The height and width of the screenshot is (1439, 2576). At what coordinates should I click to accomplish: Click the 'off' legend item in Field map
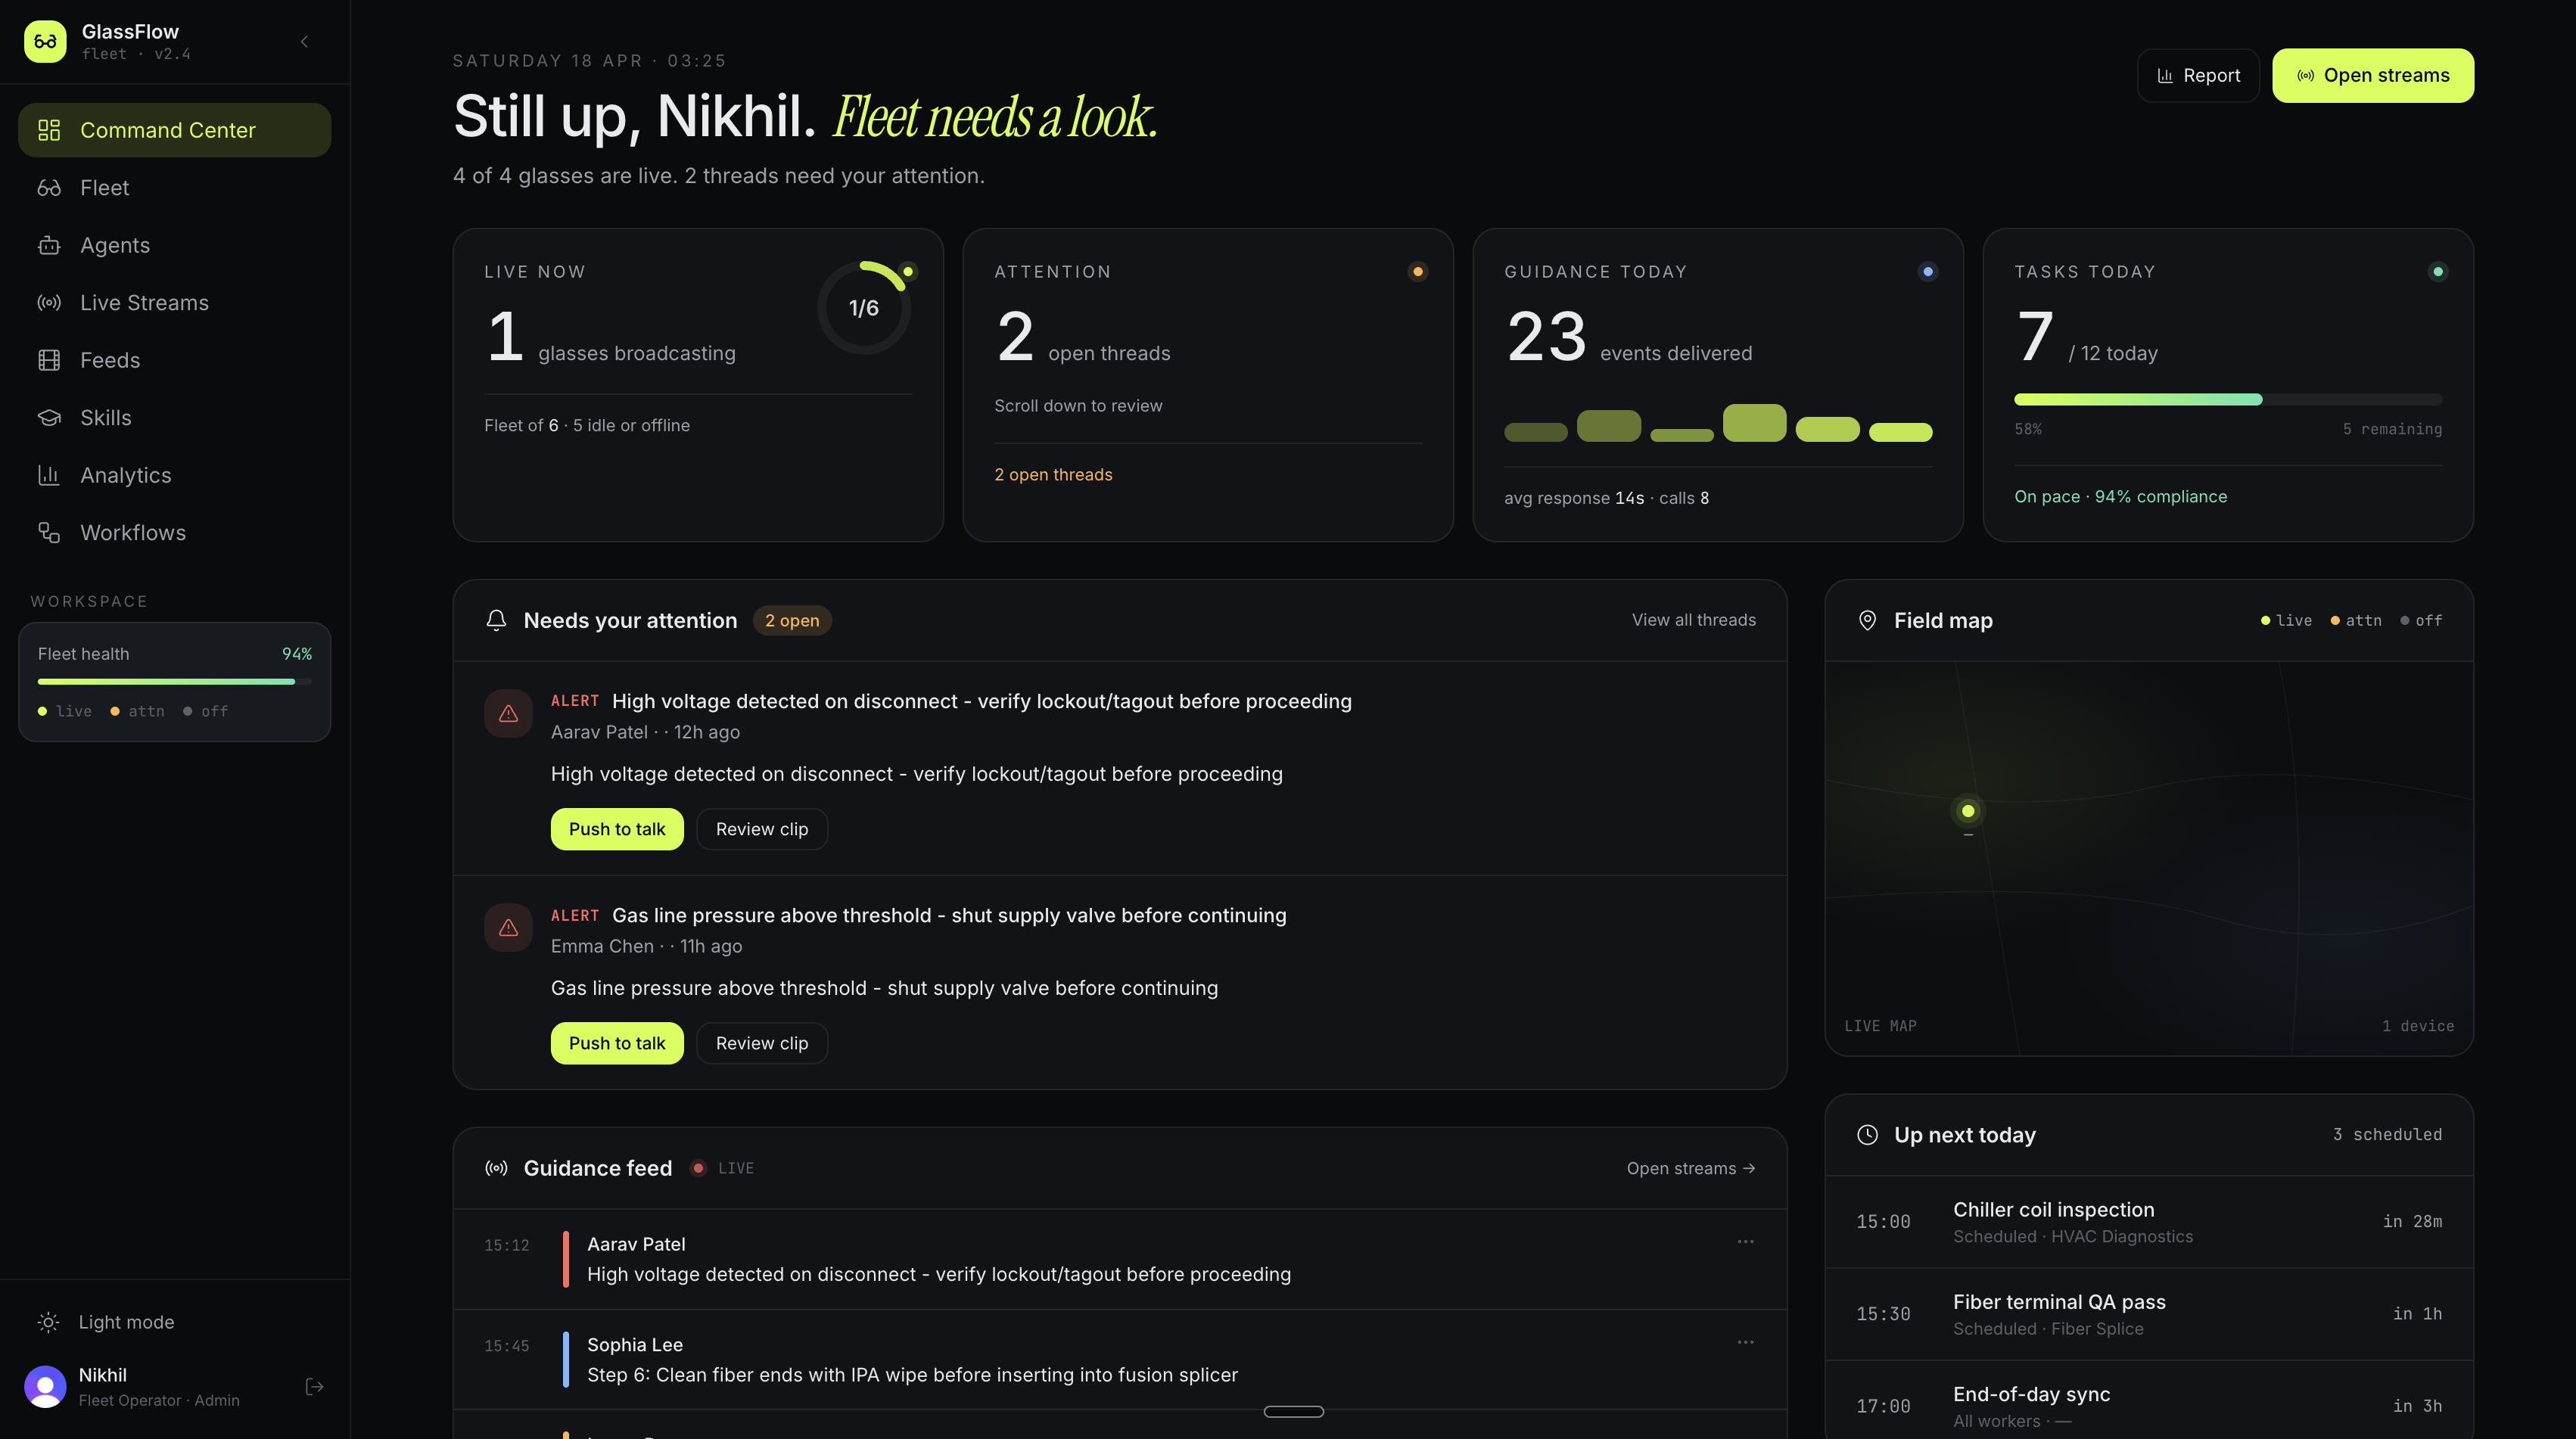[2421, 621]
